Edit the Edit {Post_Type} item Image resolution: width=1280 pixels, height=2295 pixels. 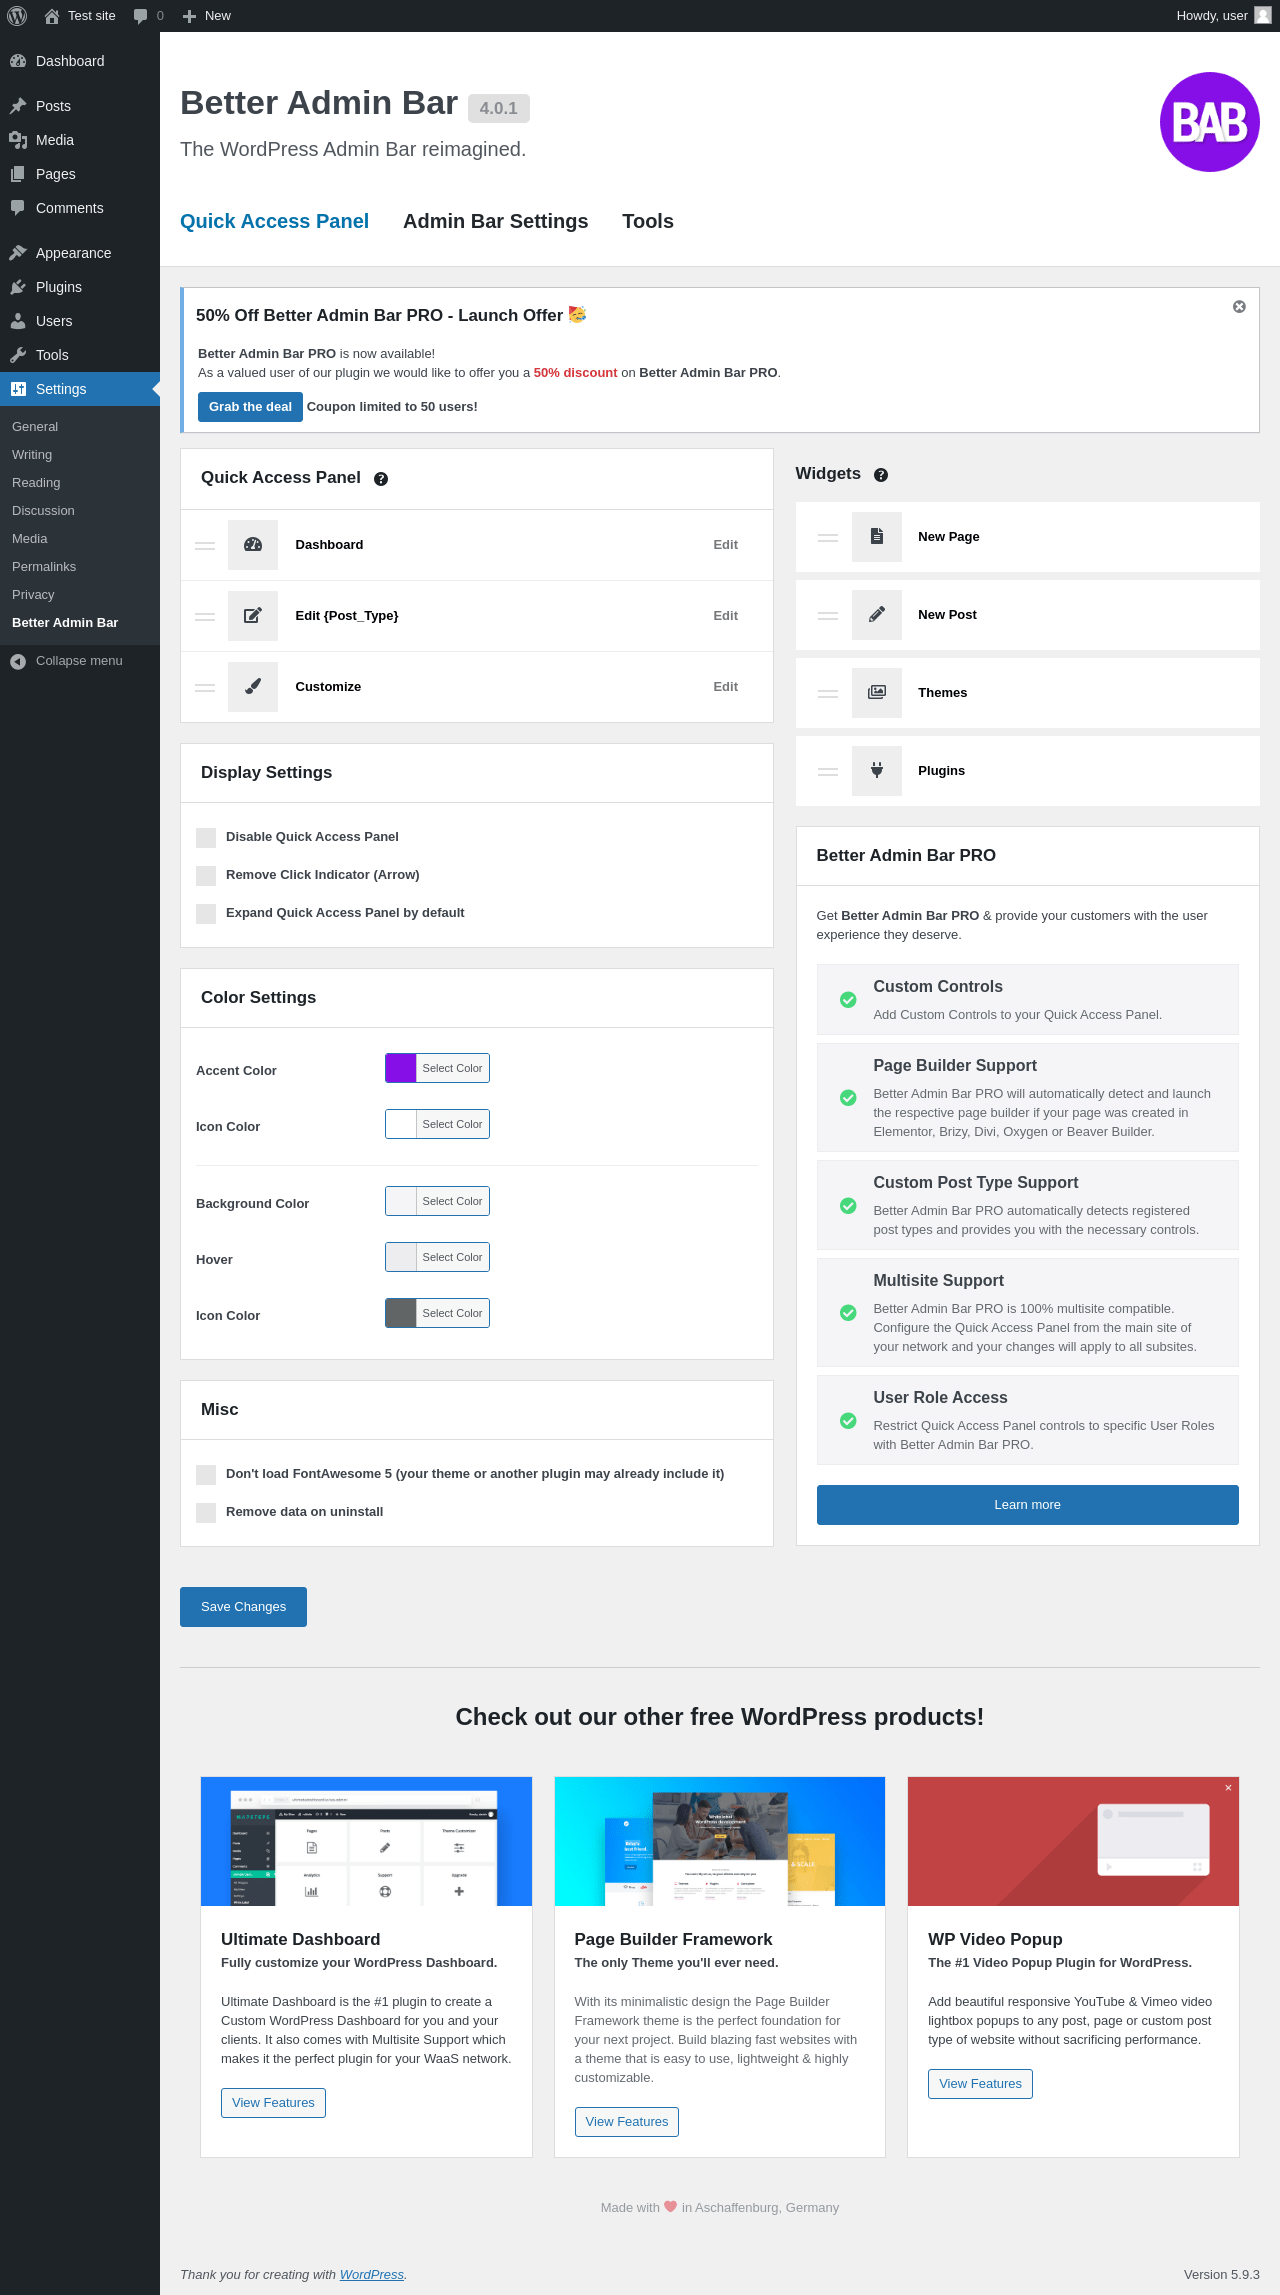pyautogui.click(x=725, y=616)
